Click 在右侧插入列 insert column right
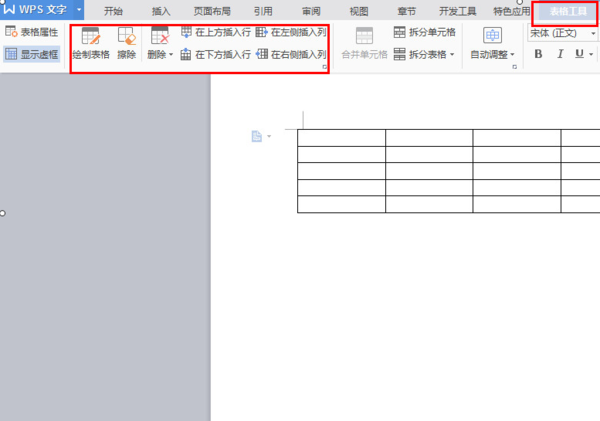This screenshot has height=421, width=600. coord(291,54)
